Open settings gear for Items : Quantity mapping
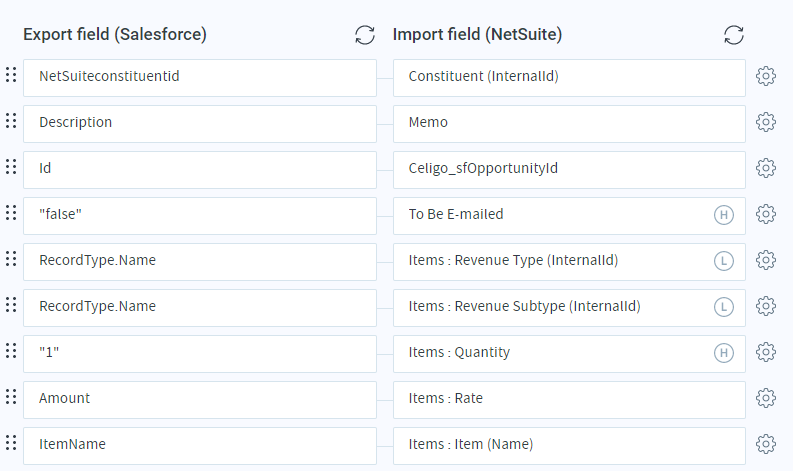Screen dimensions: 793x471 pyautogui.click(x=766, y=352)
